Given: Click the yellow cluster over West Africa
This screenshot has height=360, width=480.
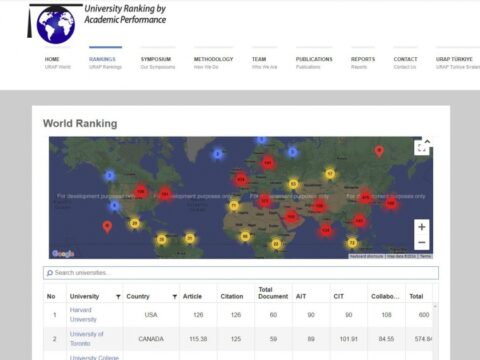Looking at the screenshot, I should tap(245, 236).
